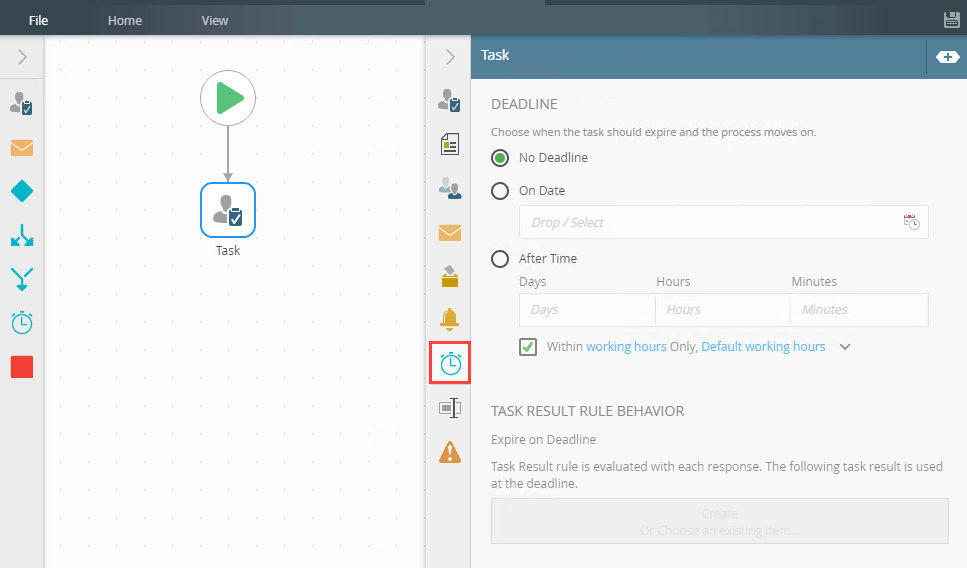Open the File menu
967x568 pixels.
(38, 20)
